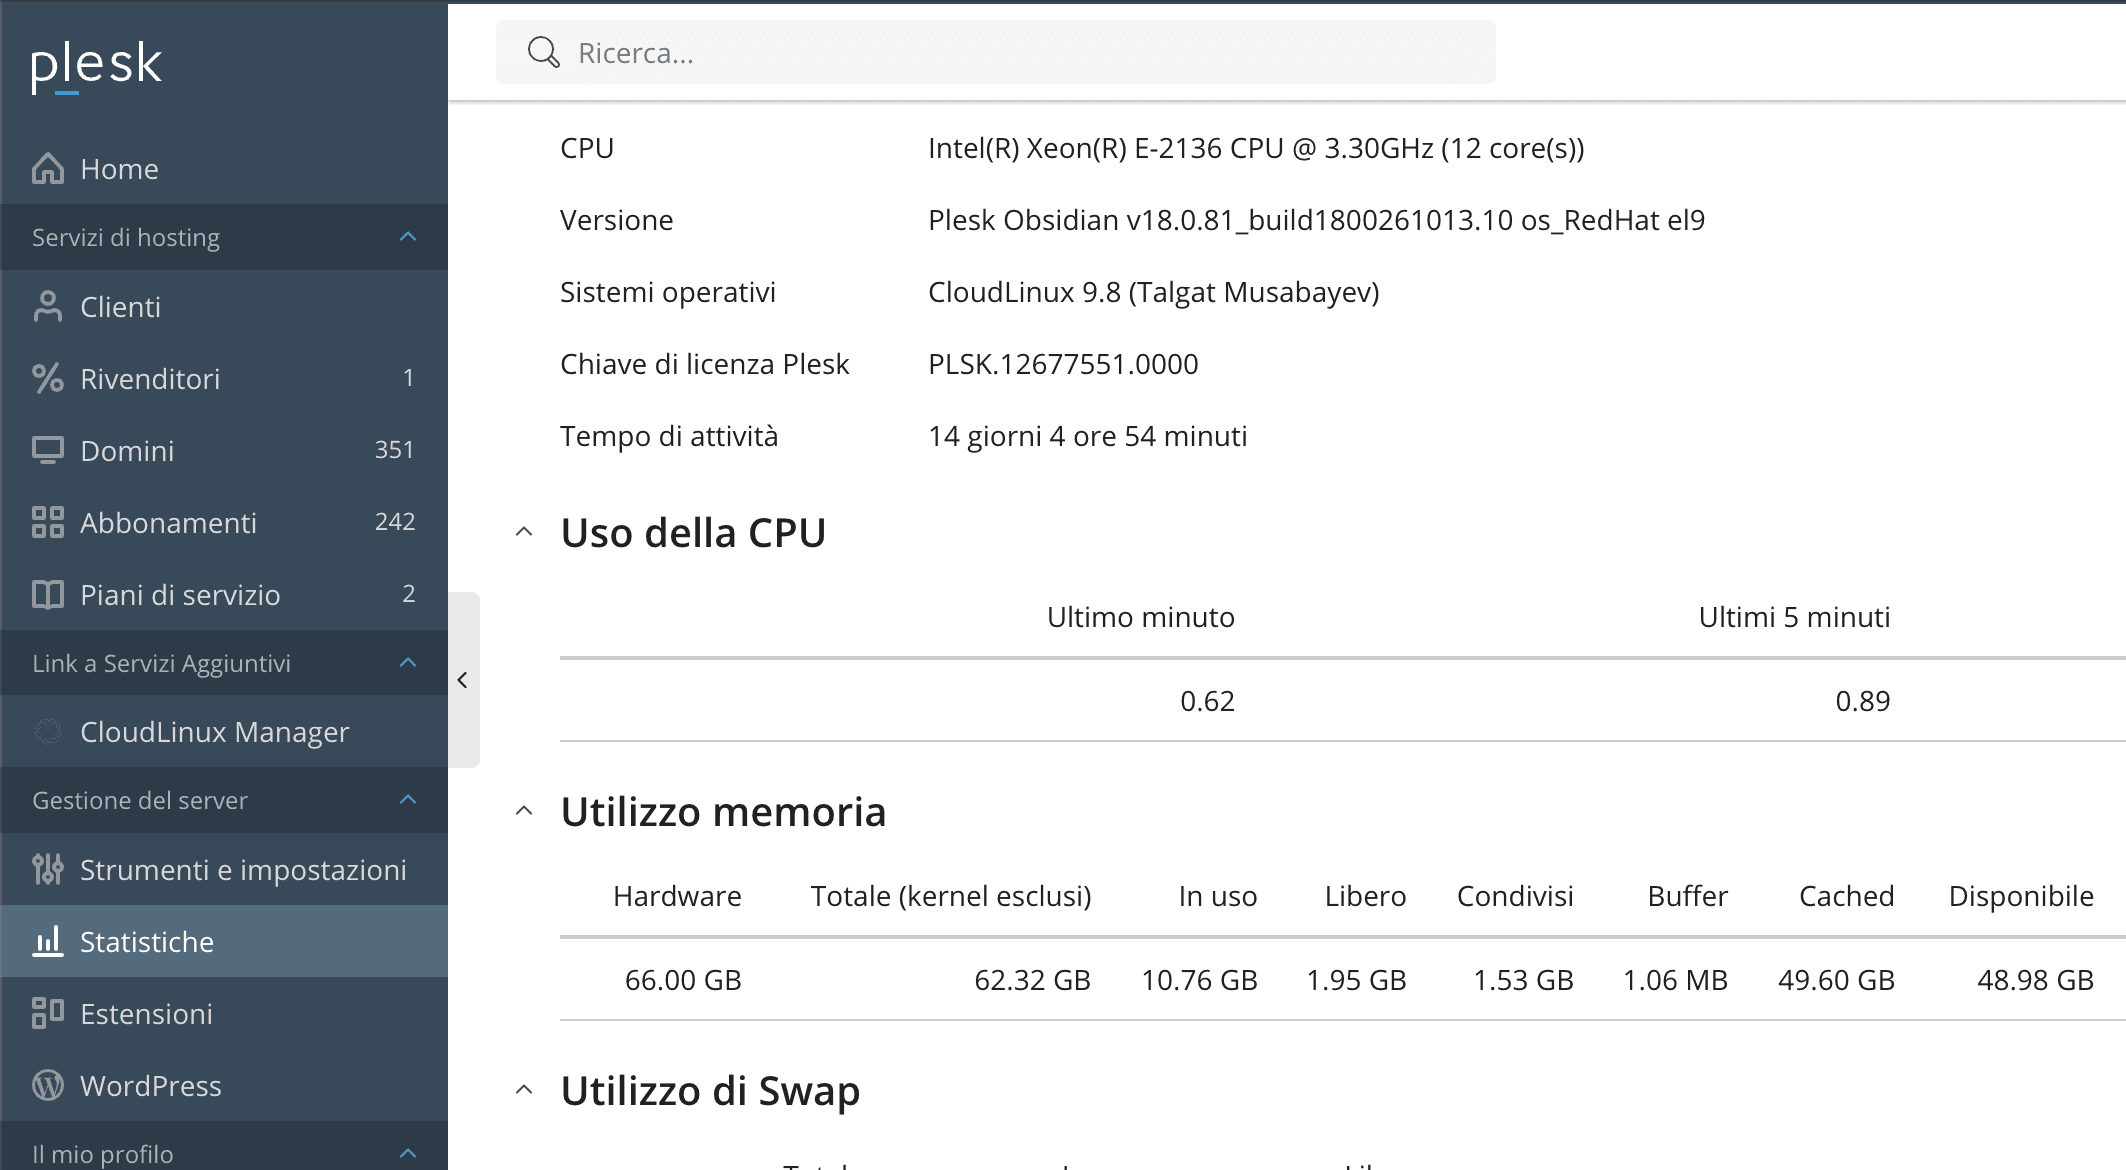
Task: Open the Home icon in sidebar
Action: (48, 169)
